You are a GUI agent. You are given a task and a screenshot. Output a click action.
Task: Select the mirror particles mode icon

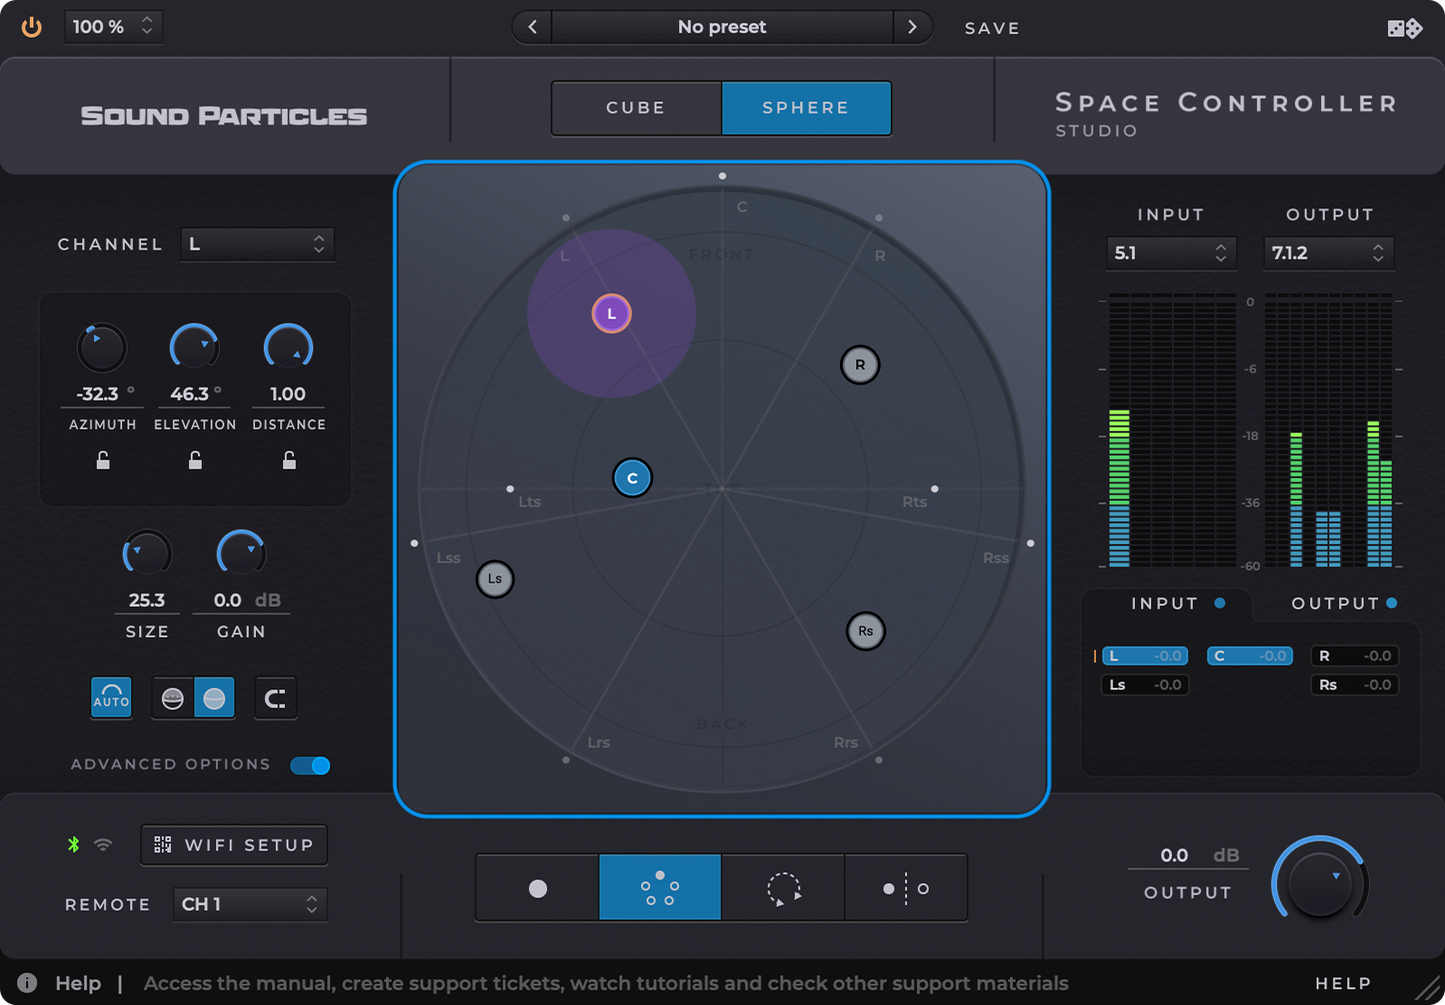pos(906,887)
